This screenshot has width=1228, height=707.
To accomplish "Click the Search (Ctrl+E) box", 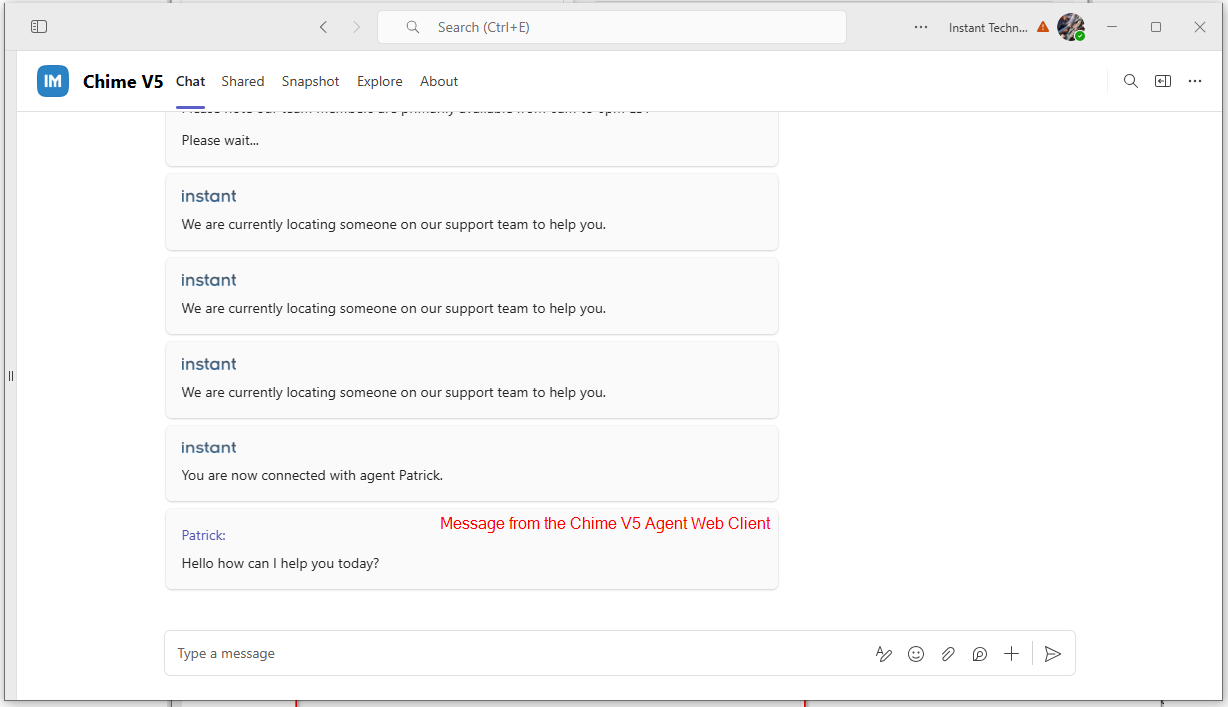I will [612, 27].
